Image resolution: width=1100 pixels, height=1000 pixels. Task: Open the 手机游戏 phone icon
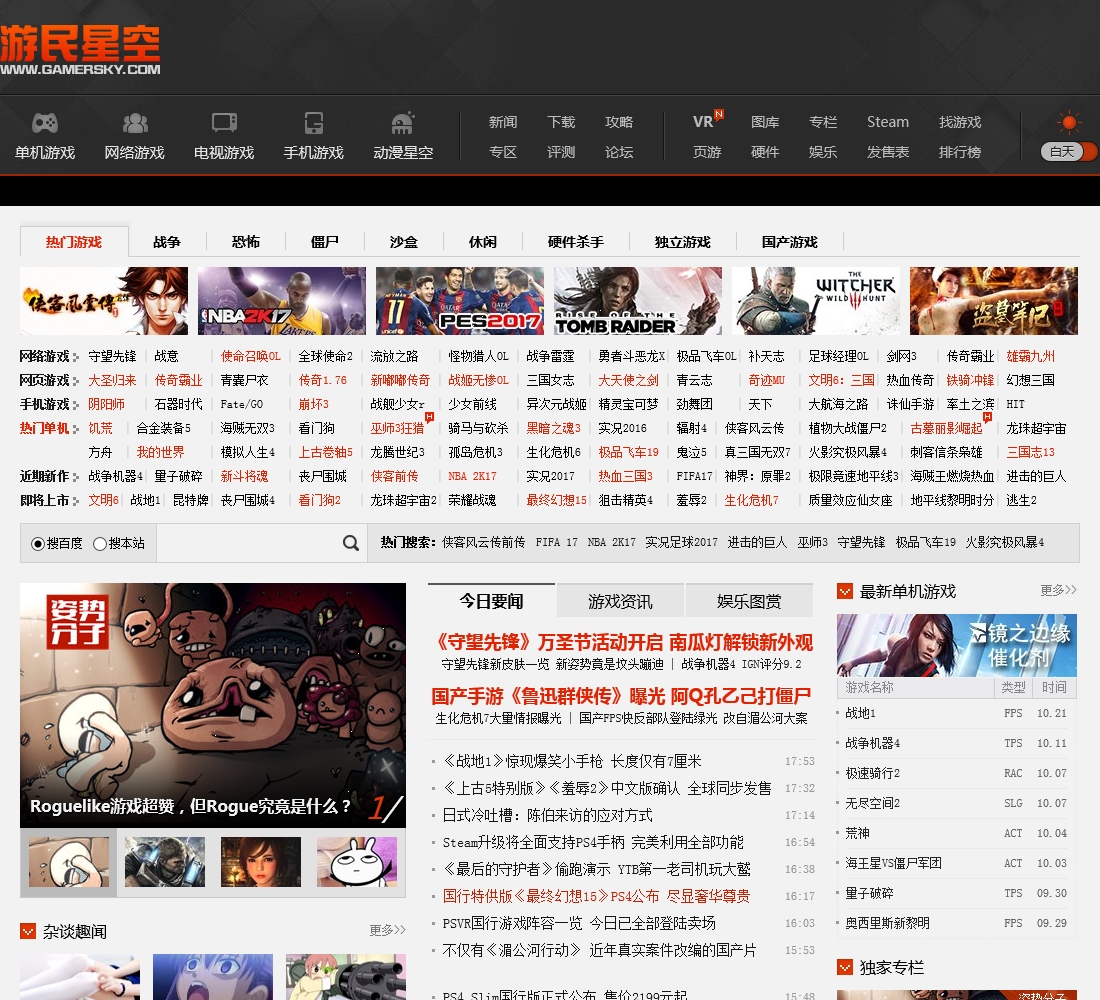pos(314,124)
